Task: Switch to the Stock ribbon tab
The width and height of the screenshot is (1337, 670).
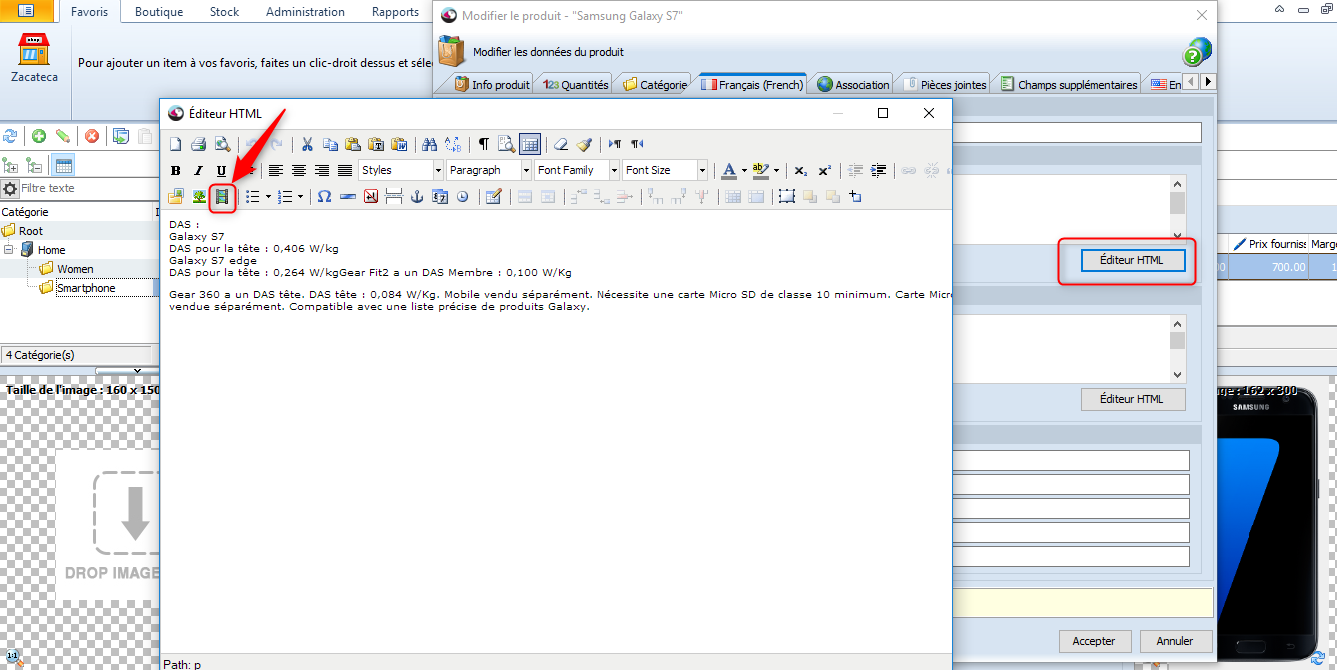Action: click(x=225, y=12)
